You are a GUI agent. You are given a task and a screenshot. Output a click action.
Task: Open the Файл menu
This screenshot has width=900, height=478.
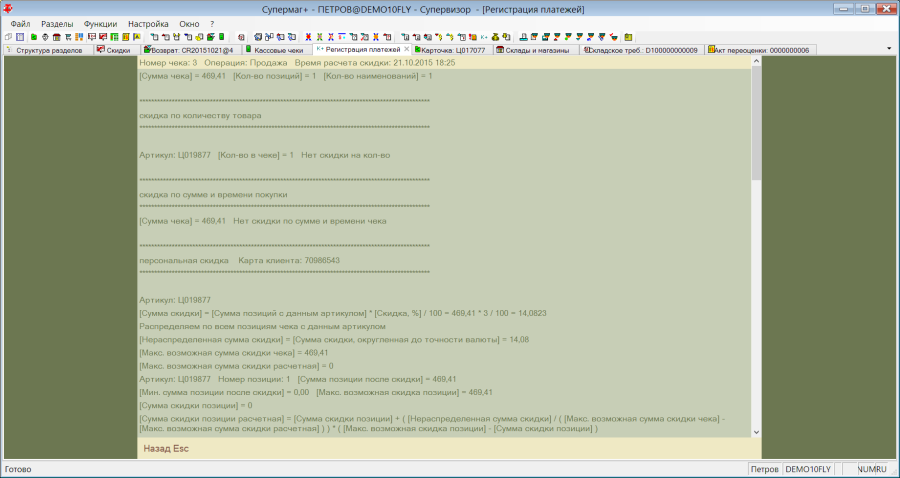click(20, 24)
